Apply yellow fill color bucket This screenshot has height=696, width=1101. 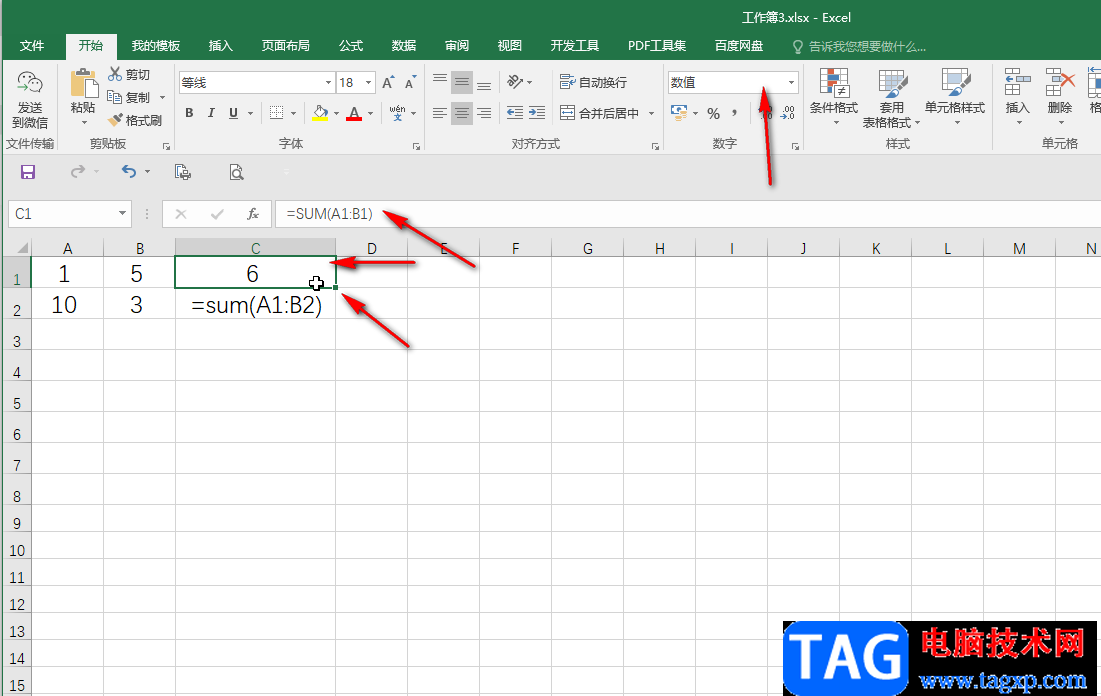320,113
